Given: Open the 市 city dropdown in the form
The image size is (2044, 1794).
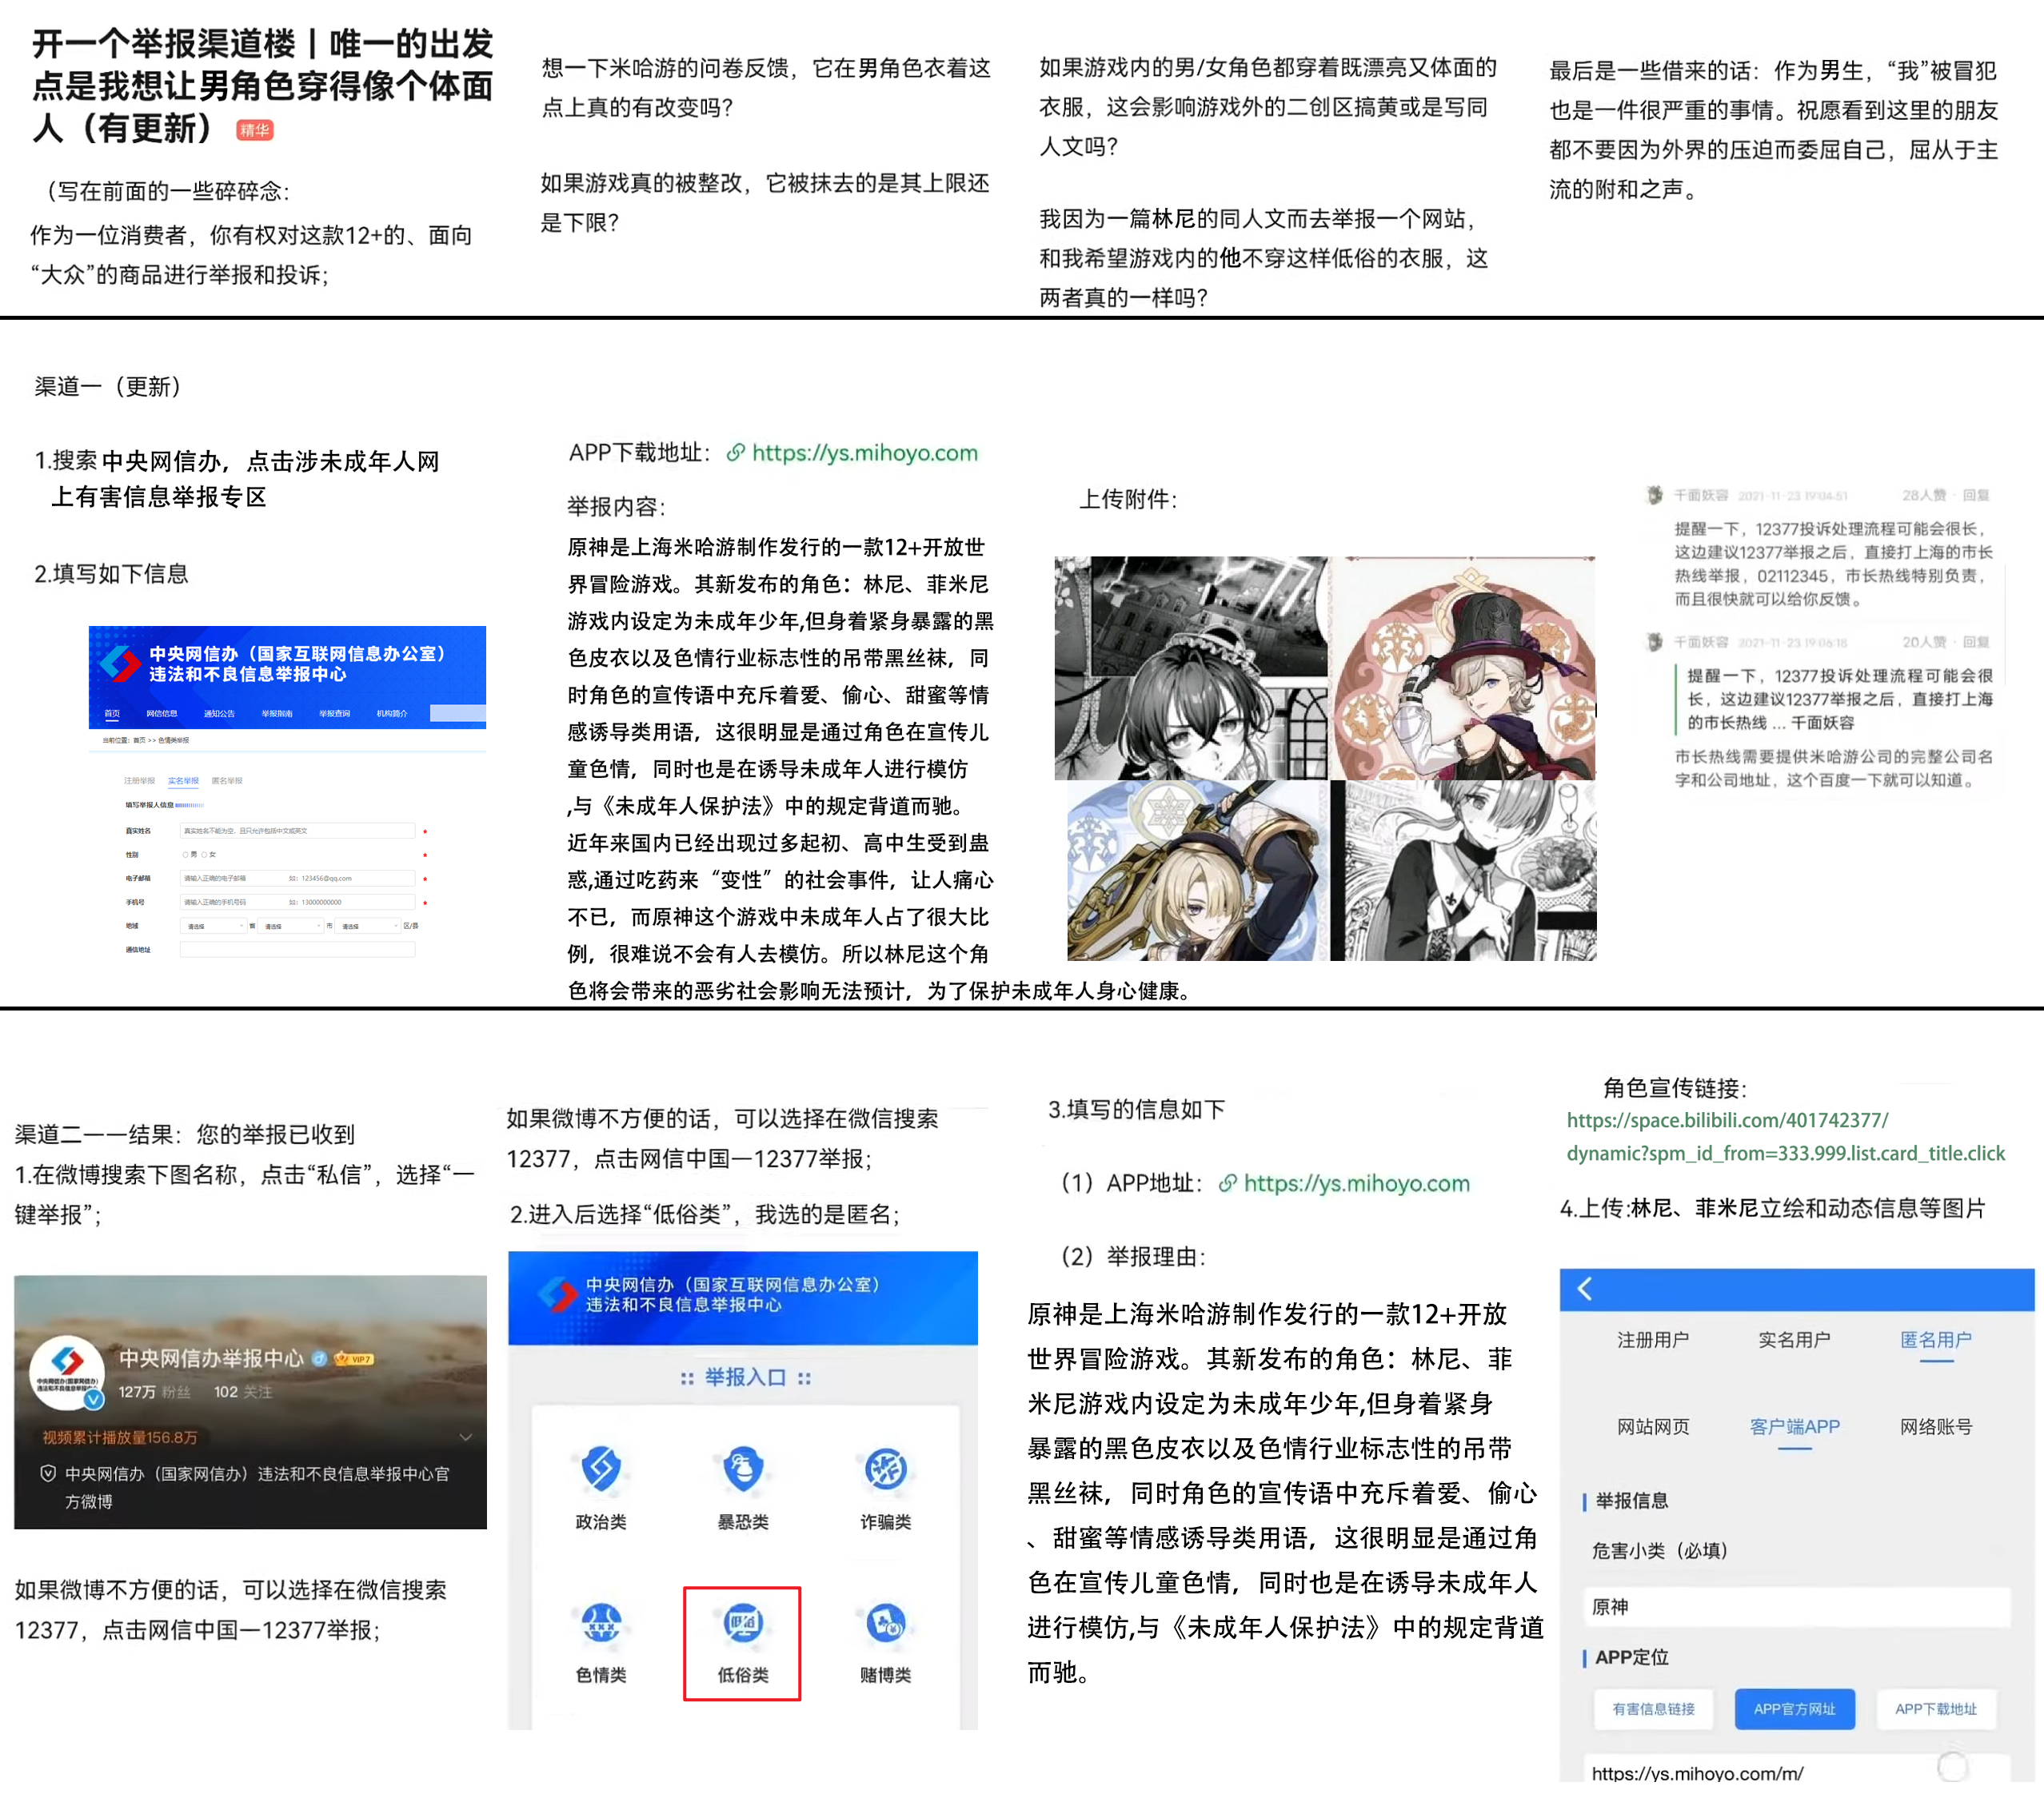Looking at the screenshot, I should [x=290, y=926].
